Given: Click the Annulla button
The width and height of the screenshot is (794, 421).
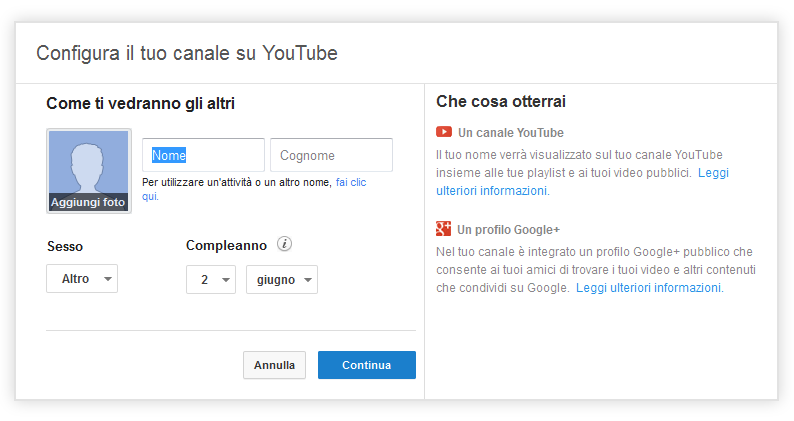Looking at the screenshot, I should [x=274, y=365].
